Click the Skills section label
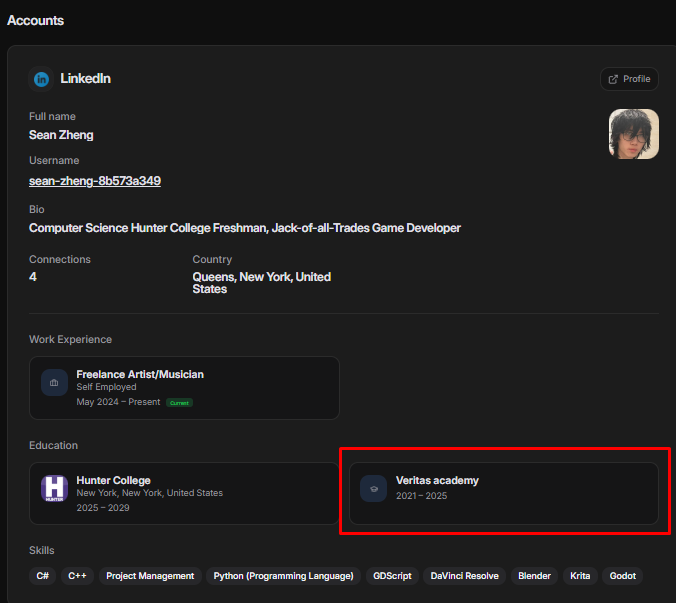Screen dimensions: 676x603 coord(41,550)
